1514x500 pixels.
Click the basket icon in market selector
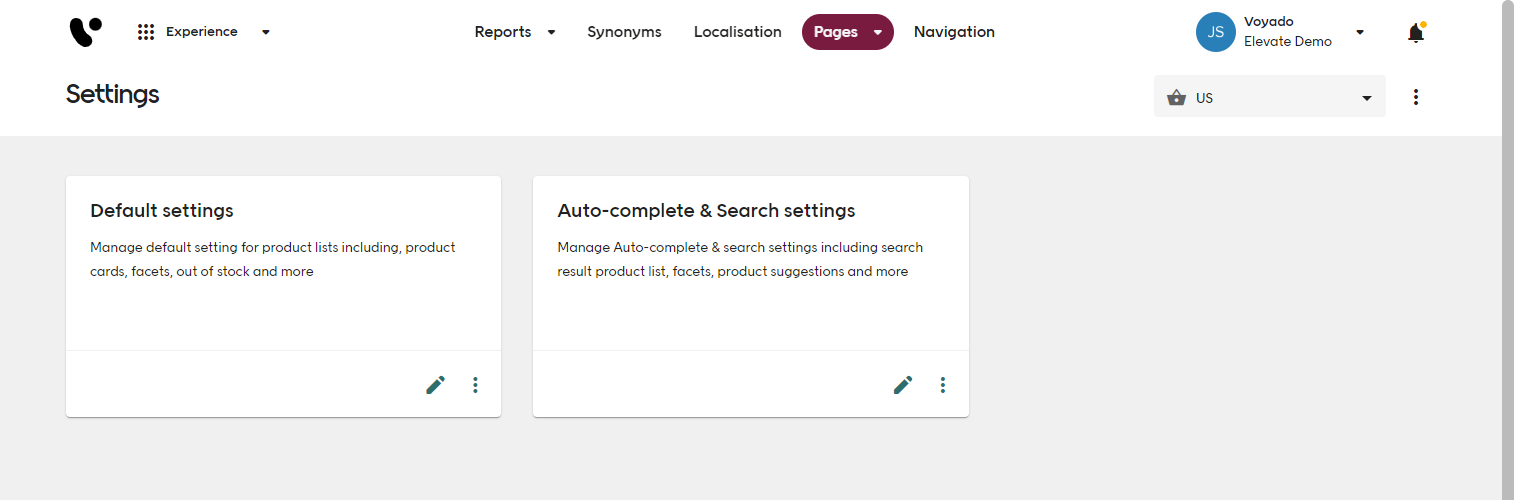pyautogui.click(x=1176, y=98)
